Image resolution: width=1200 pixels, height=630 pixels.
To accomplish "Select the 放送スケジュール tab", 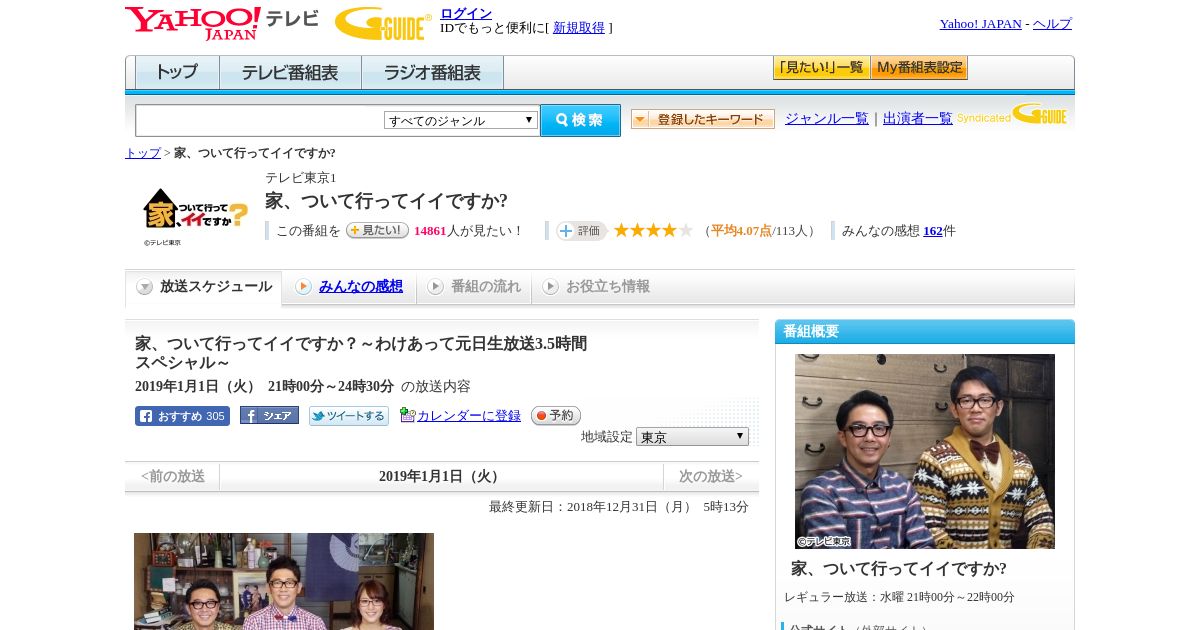I will (x=204, y=287).
